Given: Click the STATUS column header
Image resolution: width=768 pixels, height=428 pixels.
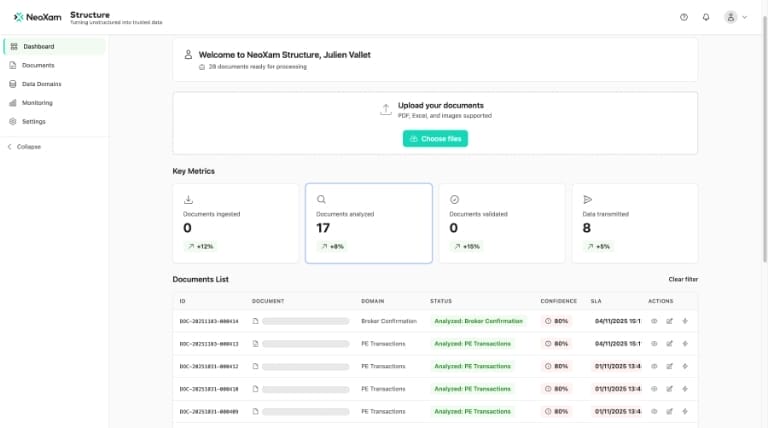Looking at the screenshot, I should click(441, 301).
